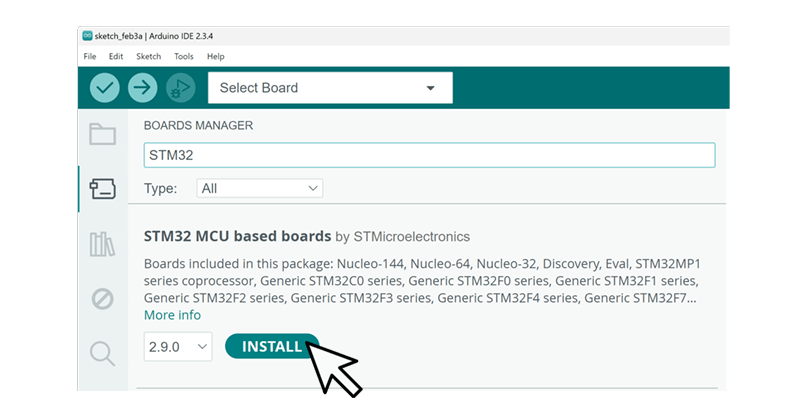Open the Library Manager books icon
The image size is (800, 414).
[x=103, y=244]
